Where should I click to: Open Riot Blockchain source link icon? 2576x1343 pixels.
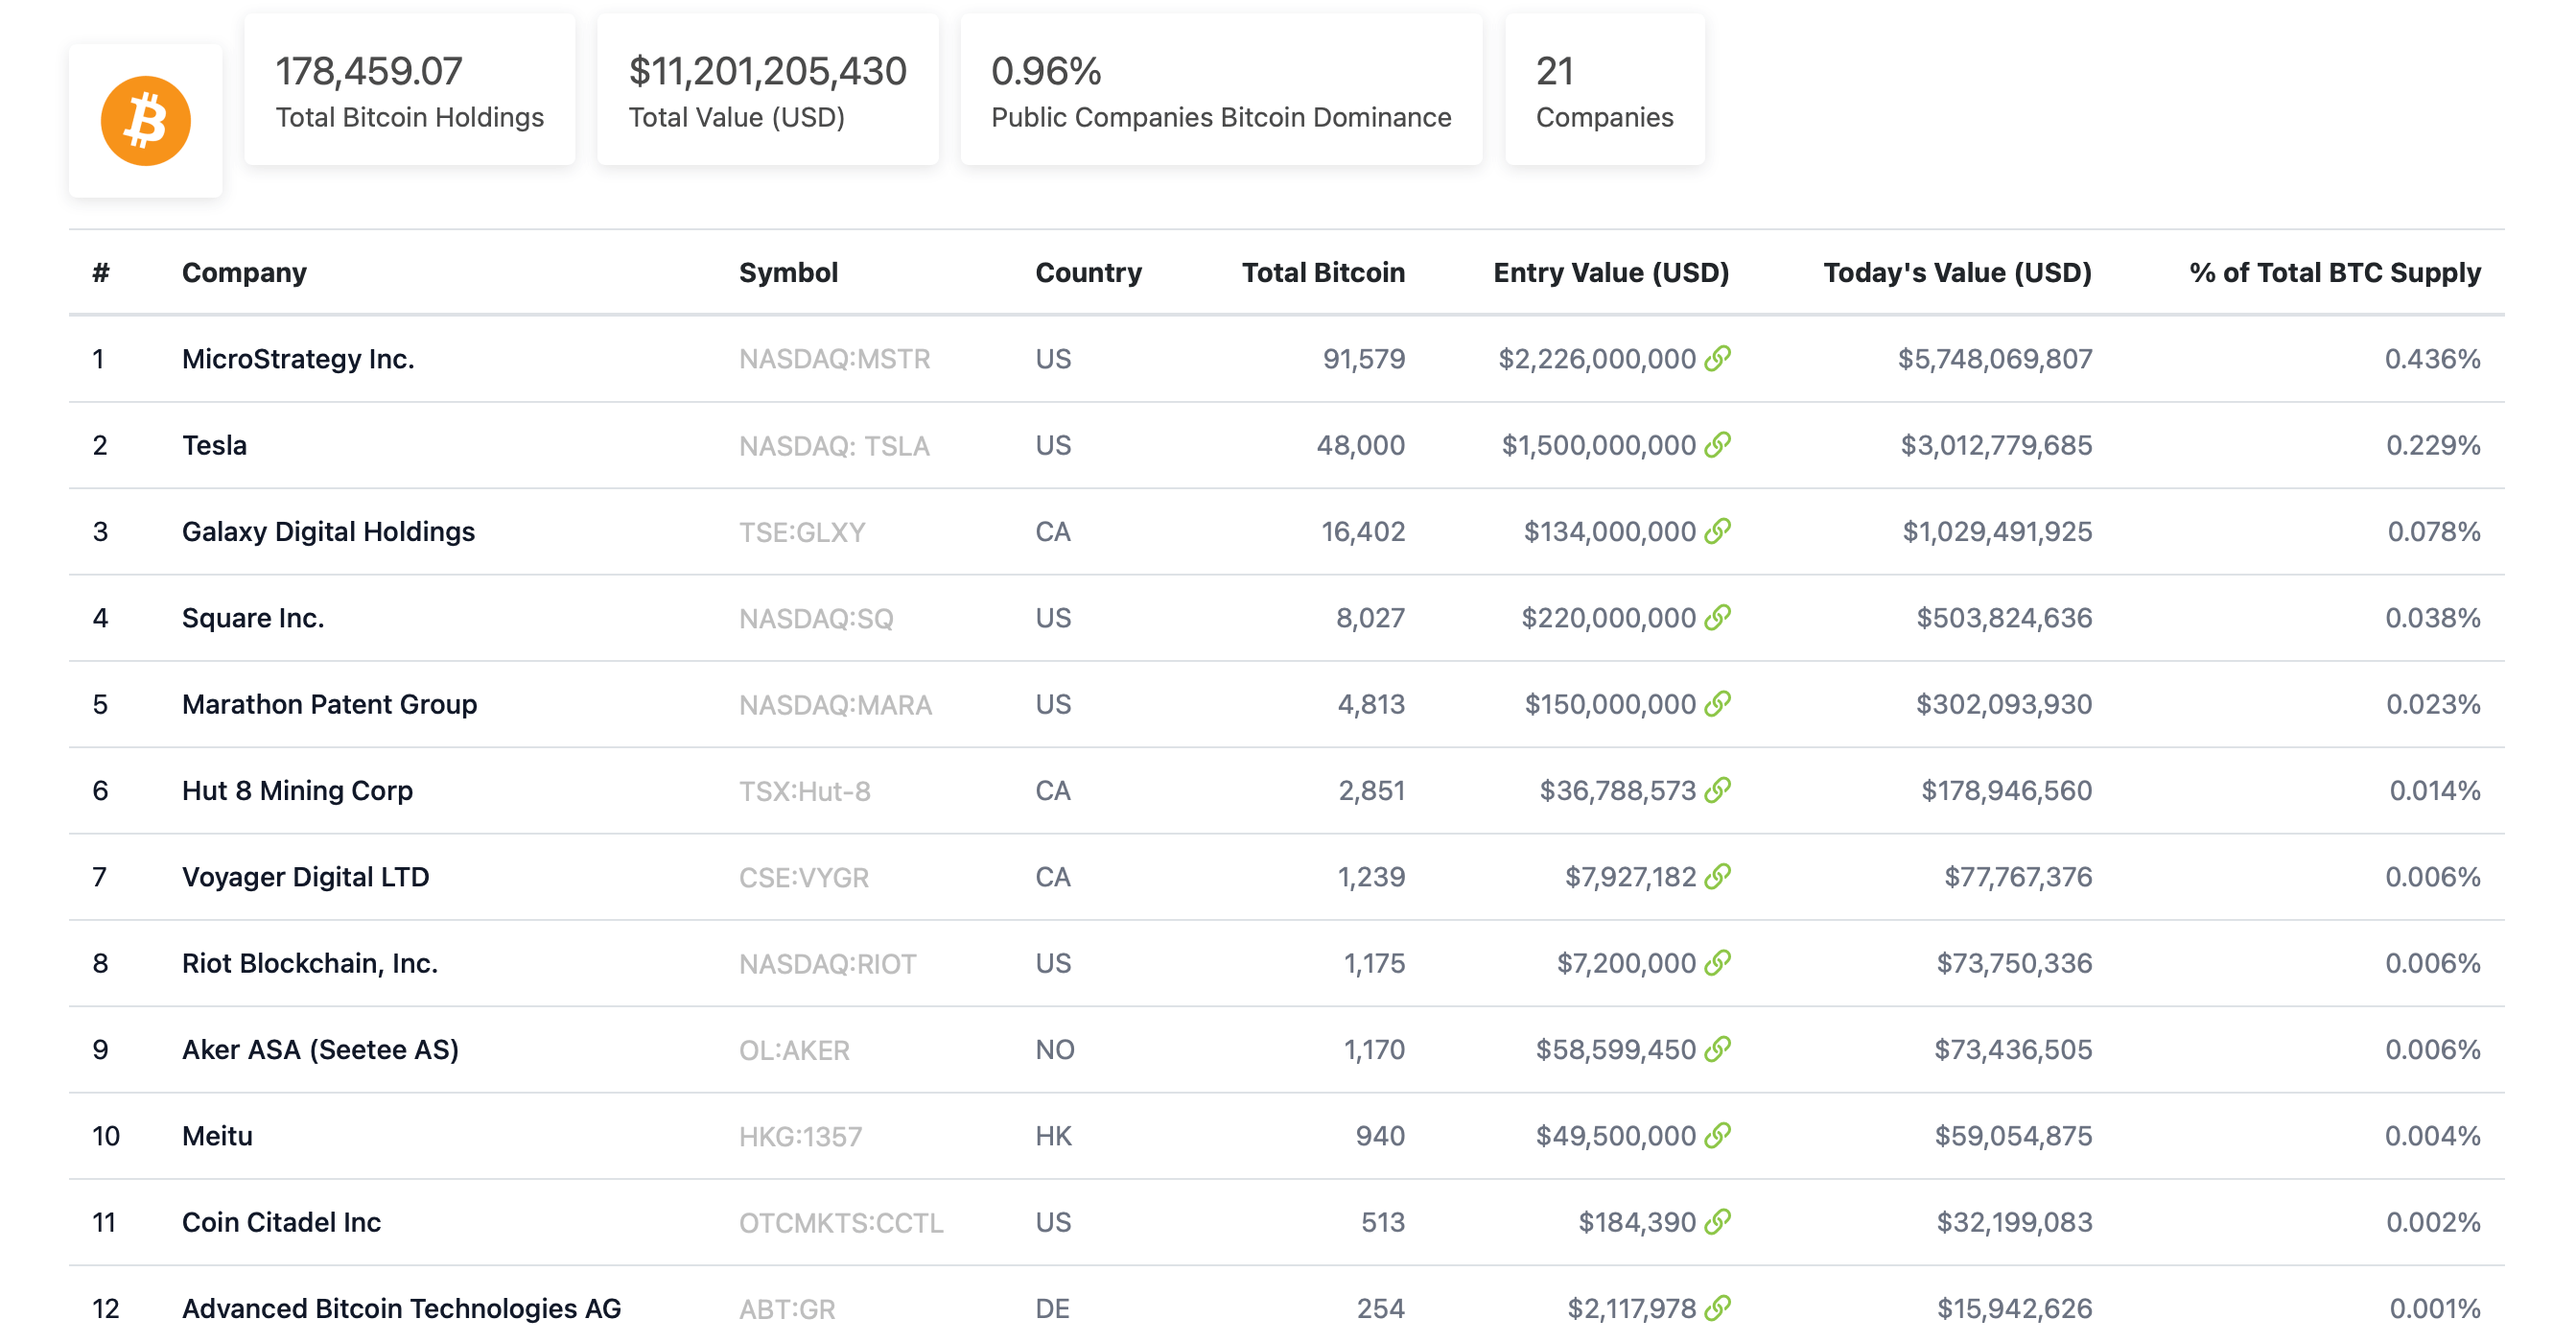pyautogui.click(x=1717, y=962)
